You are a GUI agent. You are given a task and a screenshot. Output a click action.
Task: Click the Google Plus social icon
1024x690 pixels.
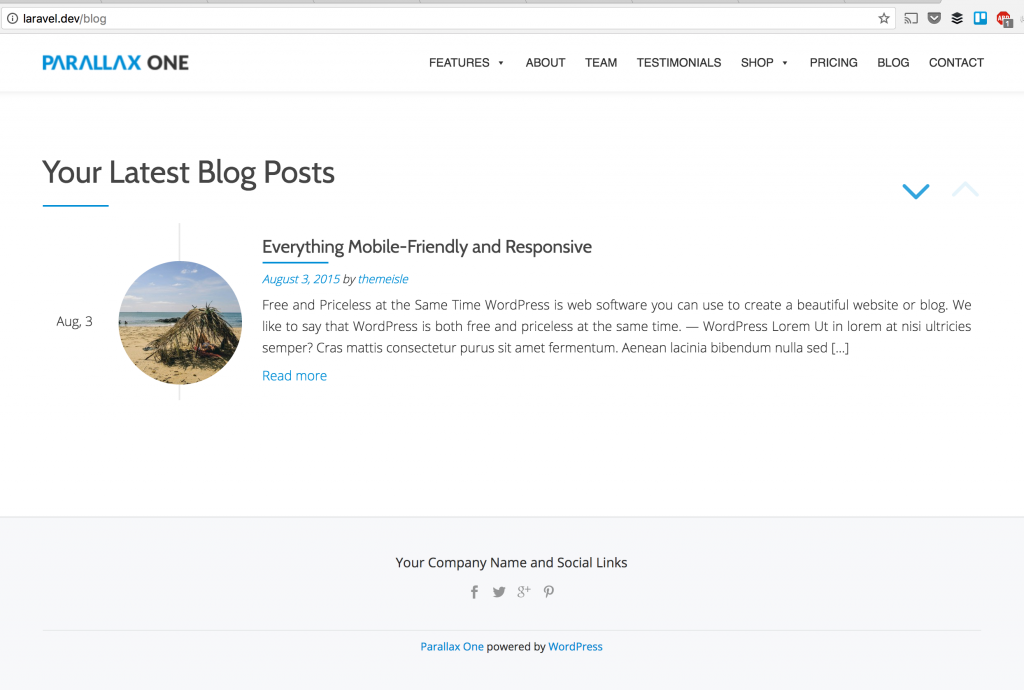(x=523, y=591)
